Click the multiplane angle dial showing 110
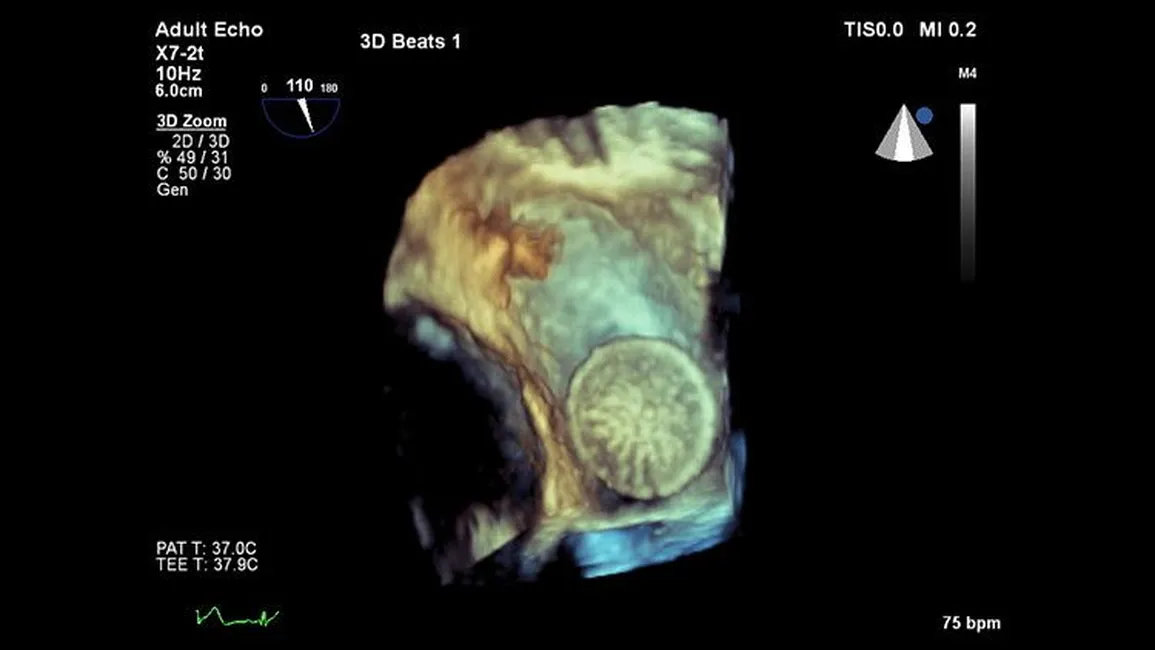This screenshot has width=1155, height=650. pos(301,110)
